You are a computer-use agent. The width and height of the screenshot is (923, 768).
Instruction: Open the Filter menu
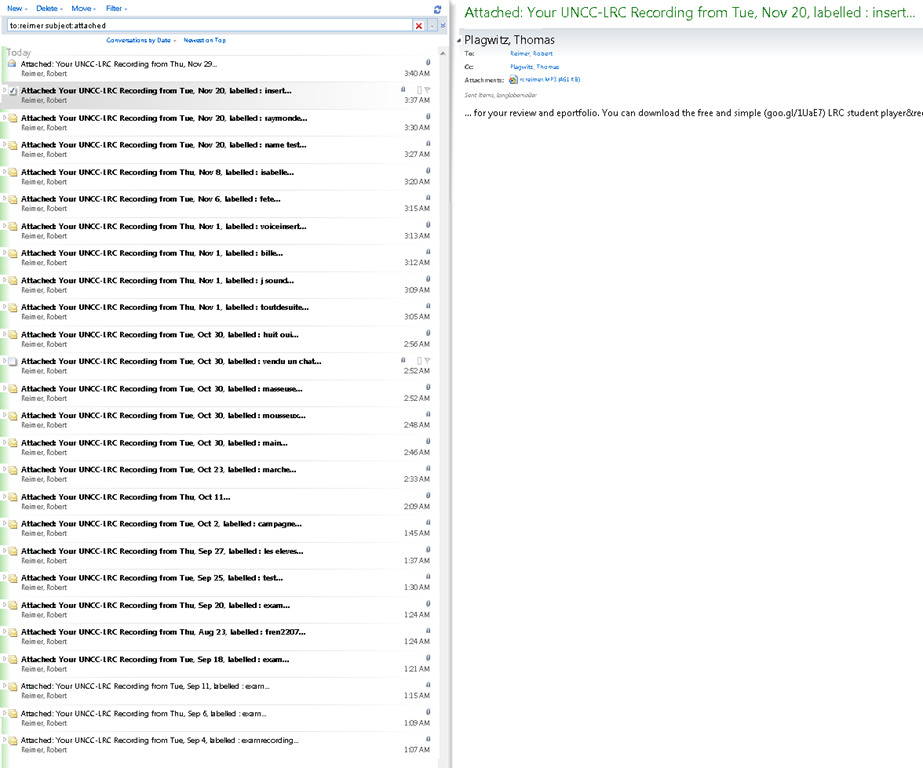click(116, 8)
